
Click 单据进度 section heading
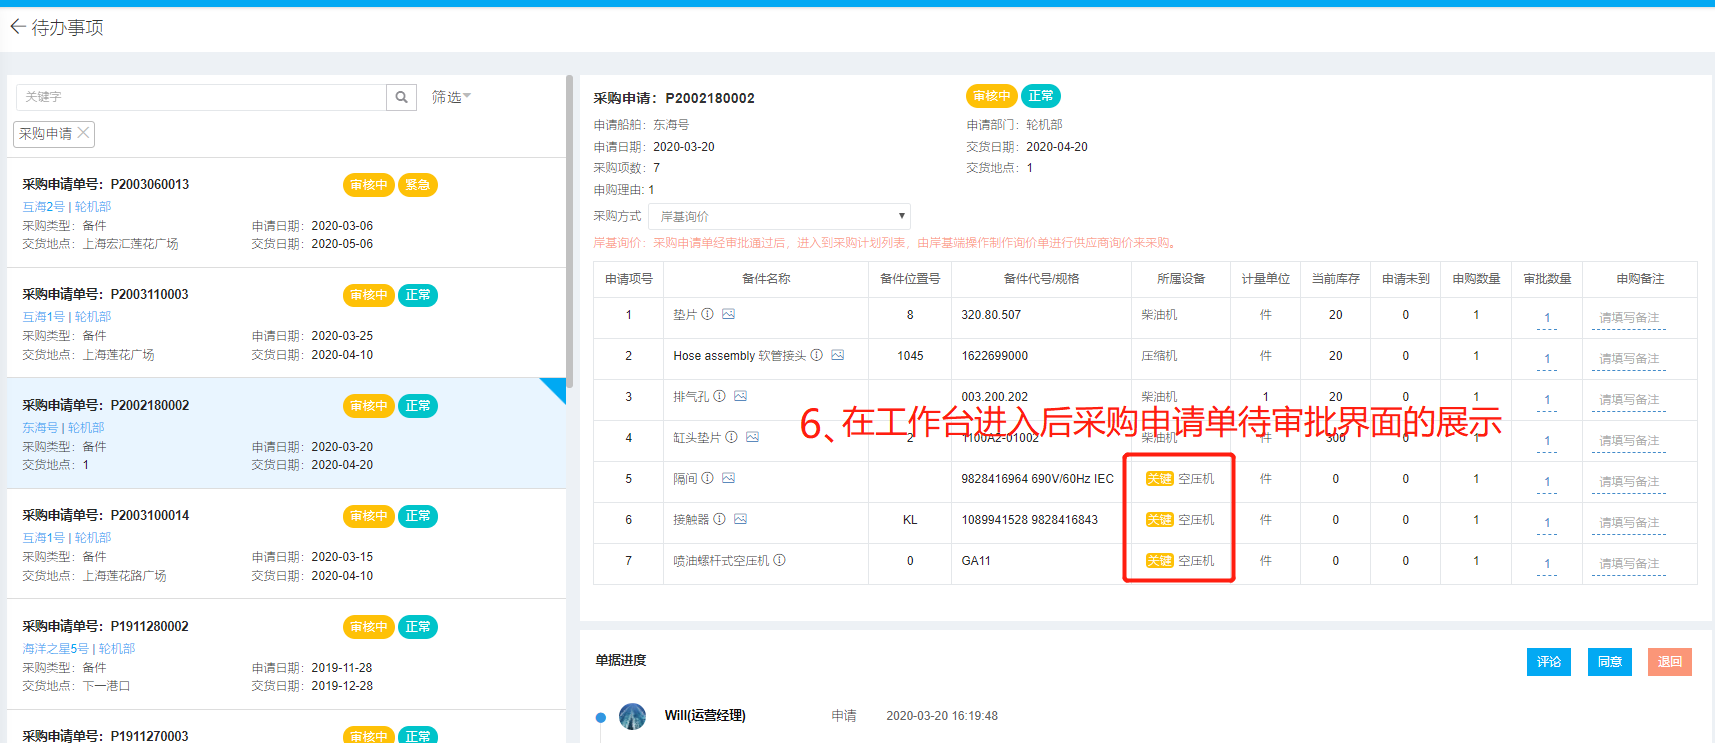coord(621,660)
